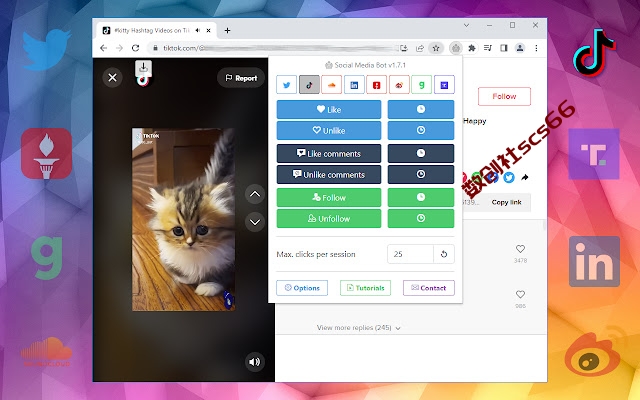Open the Chrome profile avatar
The image size is (640, 400).
pyautogui.click(x=520, y=48)
